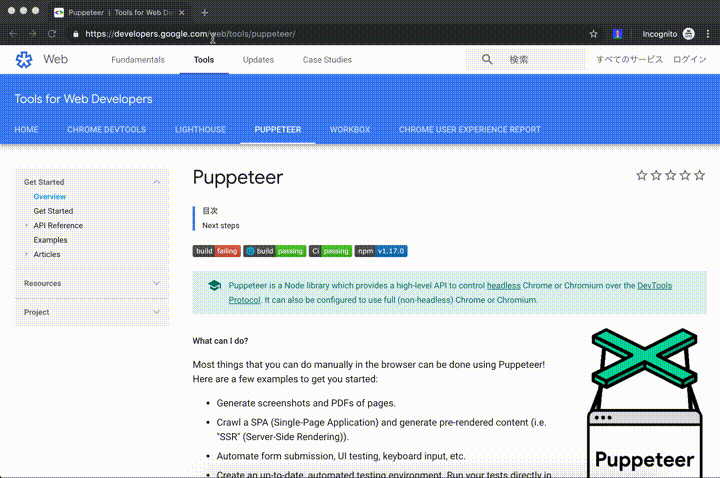Click the build passing badge
The width and height of the screenshot is (720, 478).
click(x=275, y=251)
